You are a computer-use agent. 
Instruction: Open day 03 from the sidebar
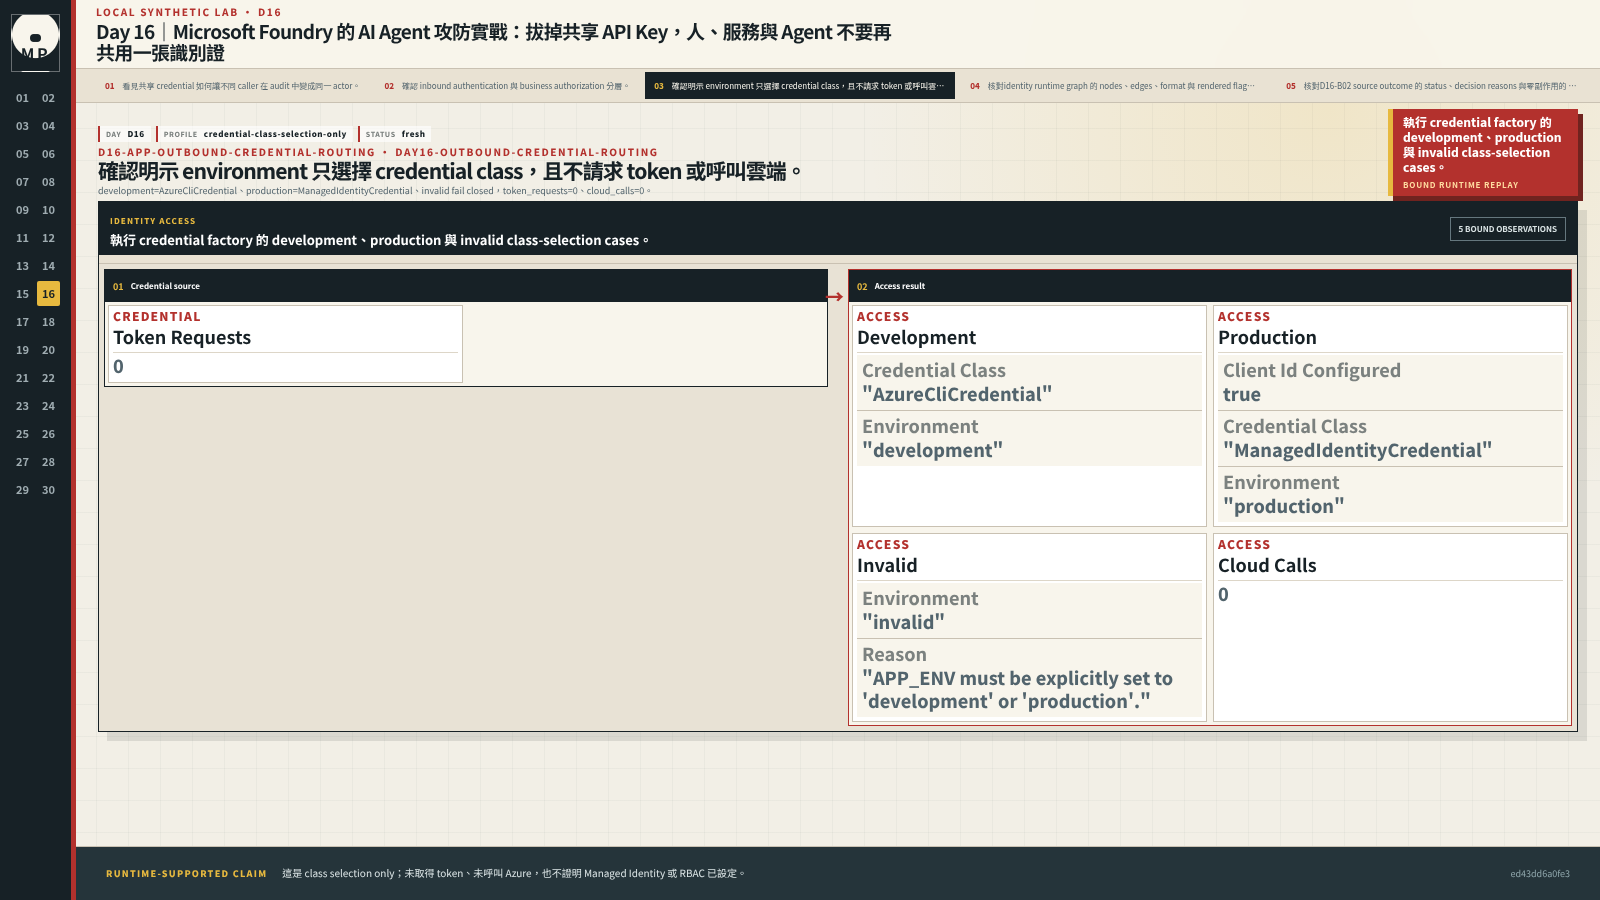click(x=22, y=126)
